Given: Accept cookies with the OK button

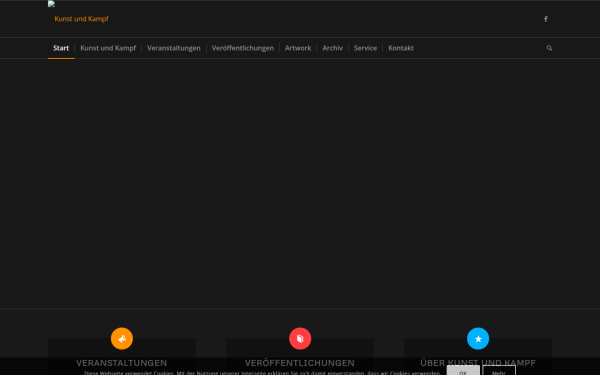Looking at the screenshot, I should click(463, 370).
